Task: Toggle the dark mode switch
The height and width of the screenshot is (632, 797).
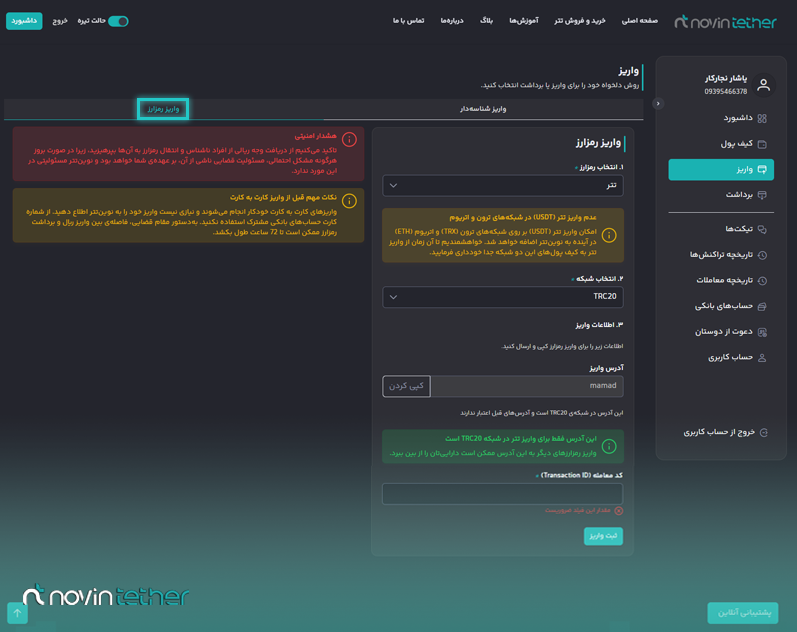Action: click(x=118, y=21)
